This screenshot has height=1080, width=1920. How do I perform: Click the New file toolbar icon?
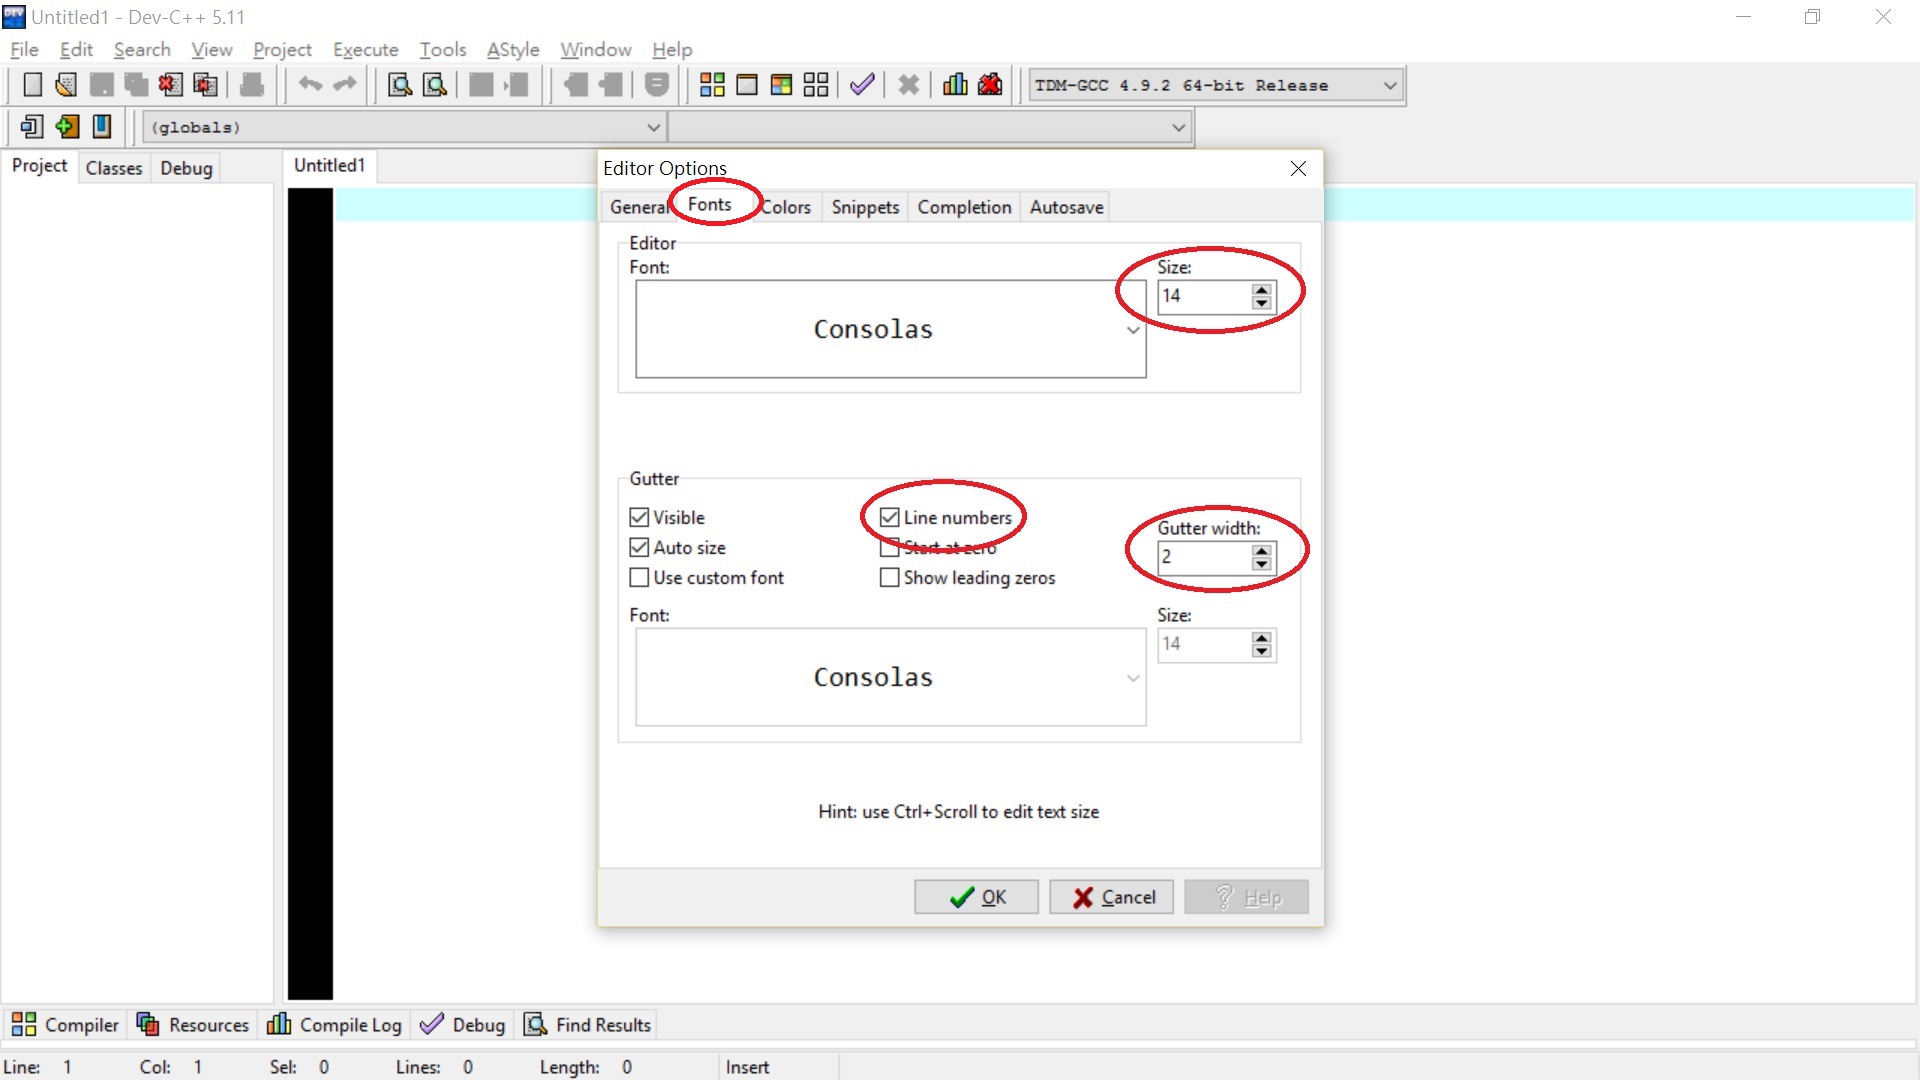pyautogui.click(x=32, y=85)
